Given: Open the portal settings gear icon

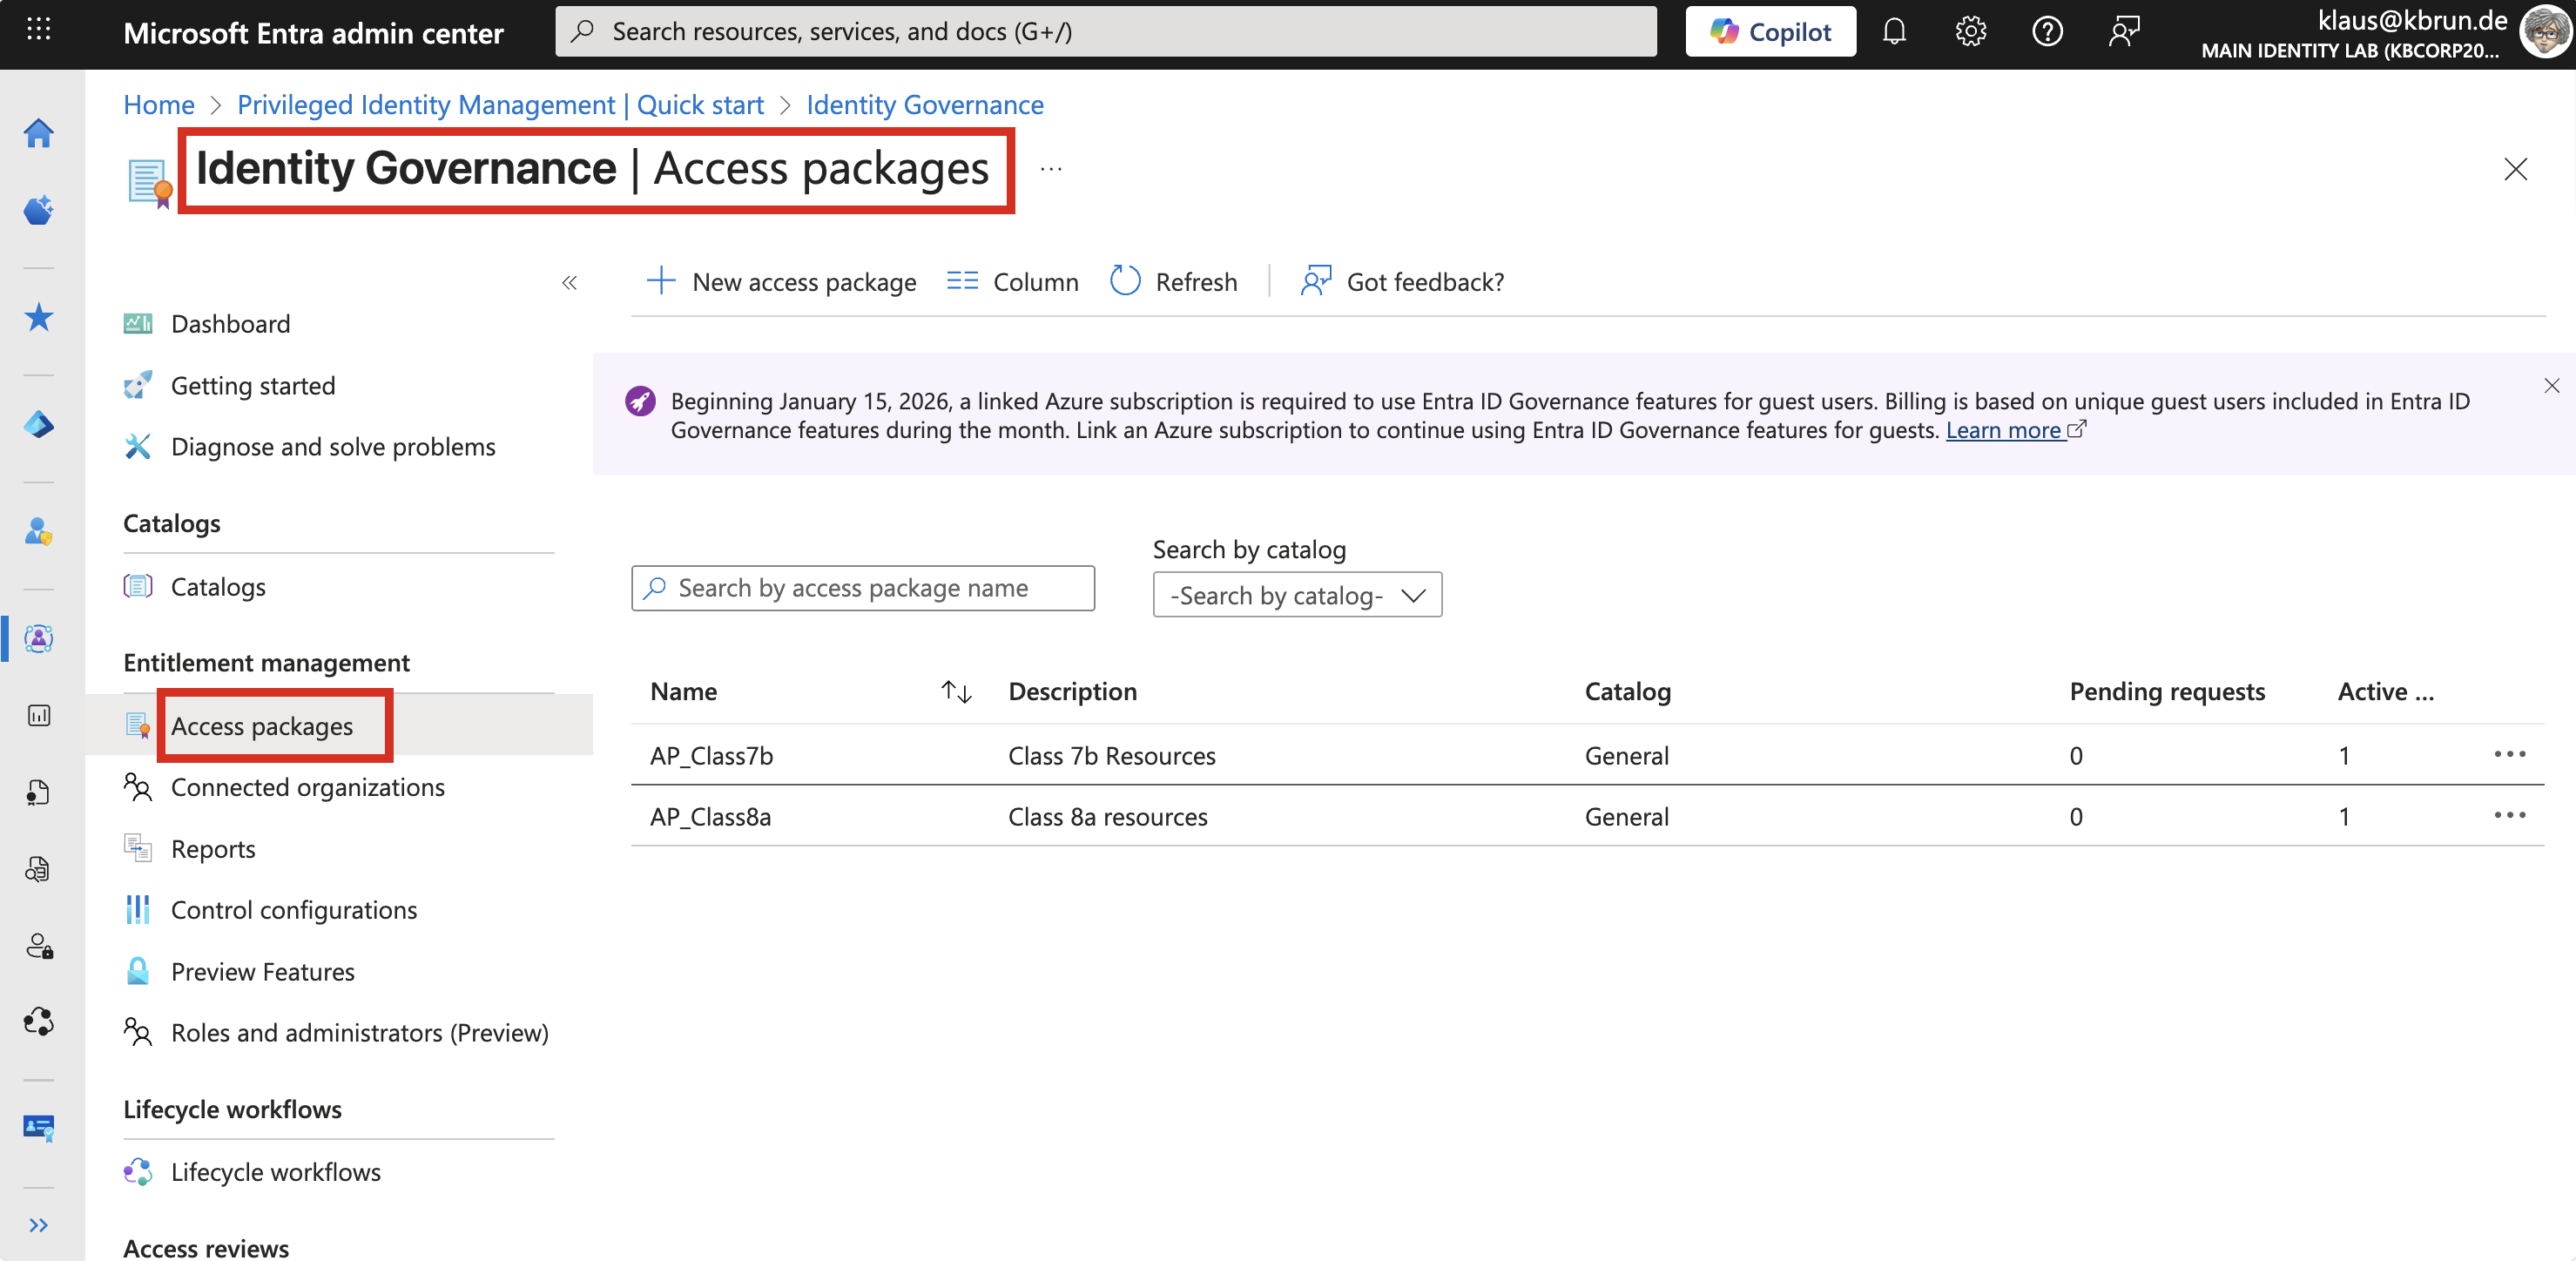Looking at the screenshot, I should click(1970, 32).
